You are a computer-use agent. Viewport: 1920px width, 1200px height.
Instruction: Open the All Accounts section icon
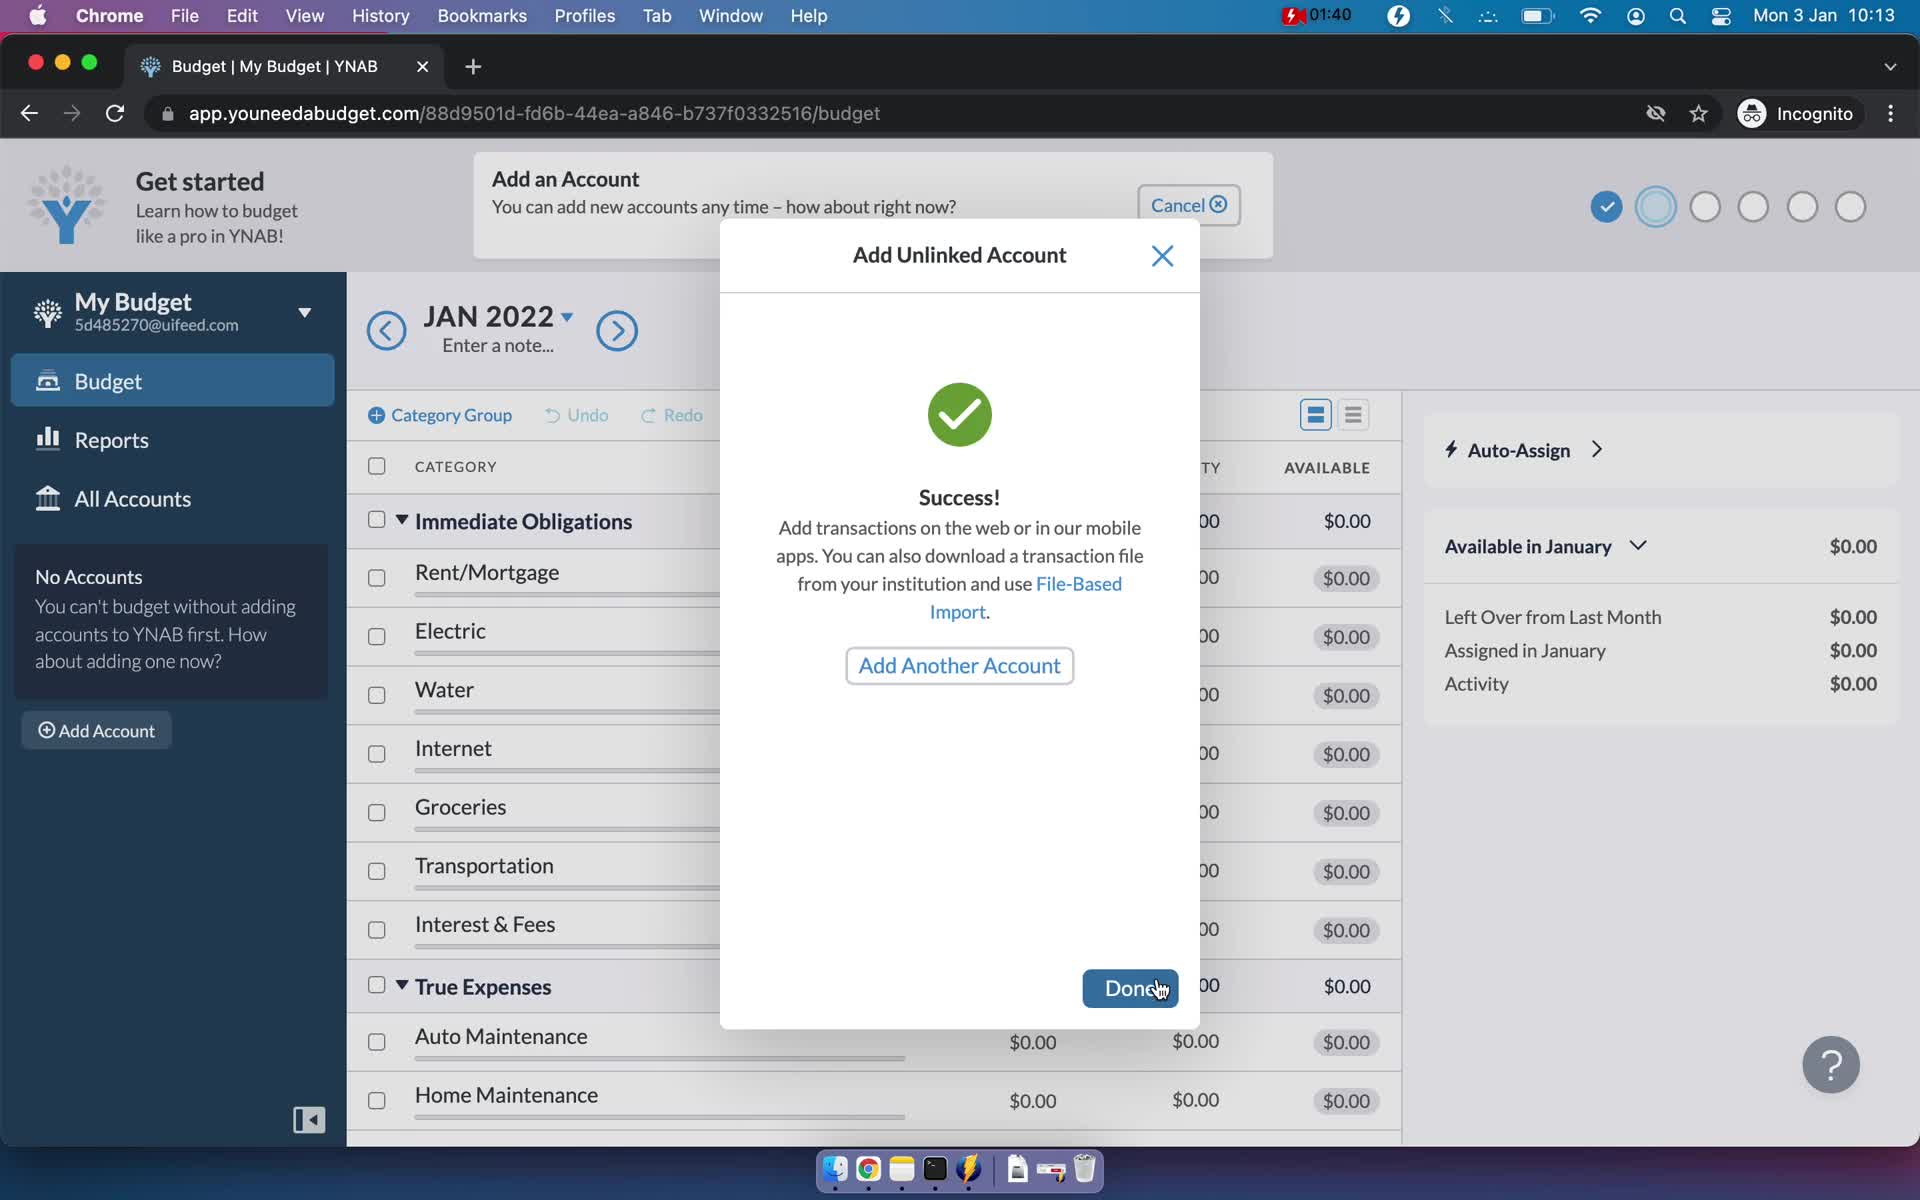coord(48,496)
